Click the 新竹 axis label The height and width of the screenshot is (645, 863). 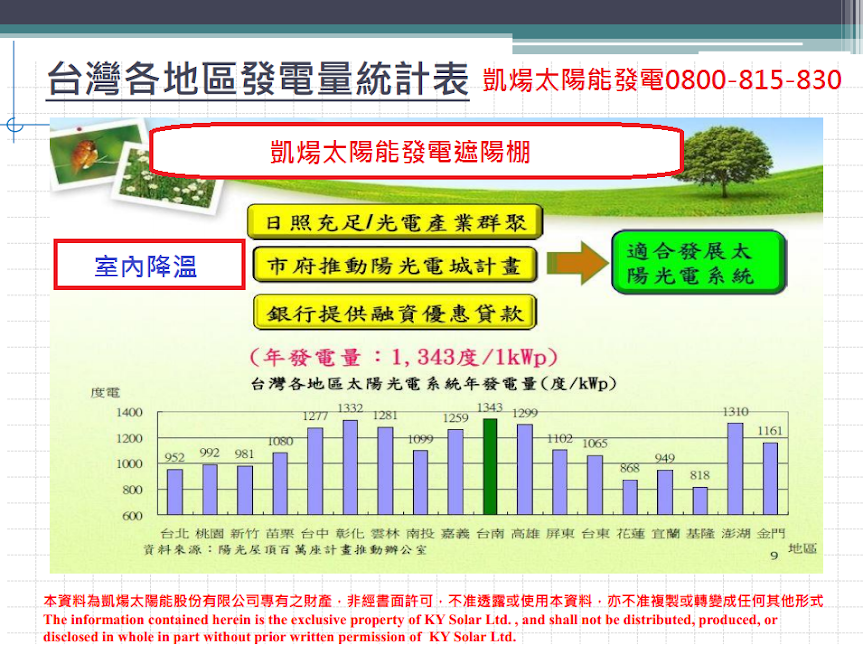245,533
